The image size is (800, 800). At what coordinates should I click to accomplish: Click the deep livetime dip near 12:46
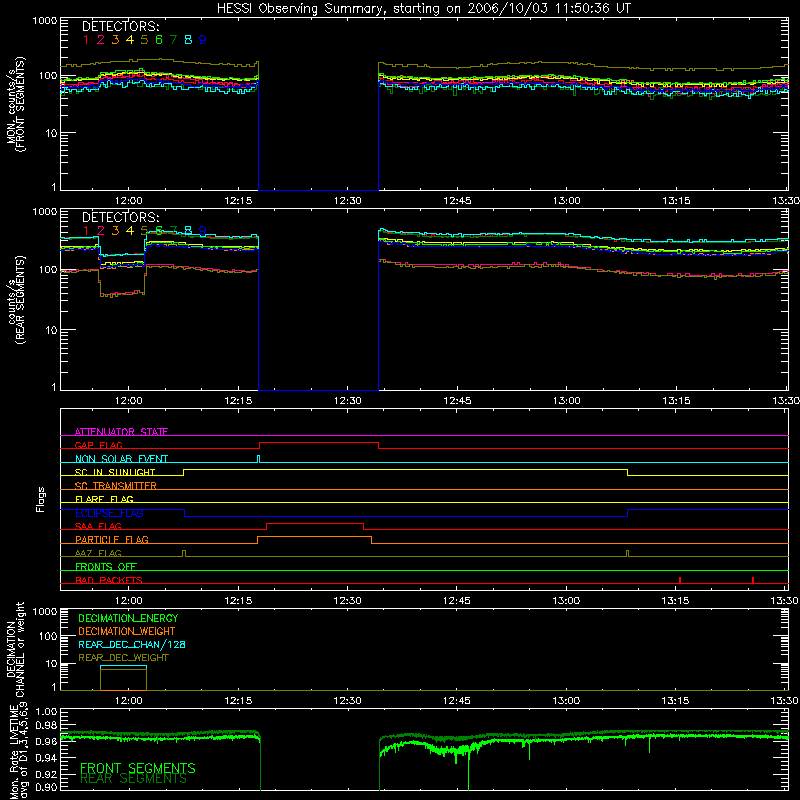click(x=468, y=770)
